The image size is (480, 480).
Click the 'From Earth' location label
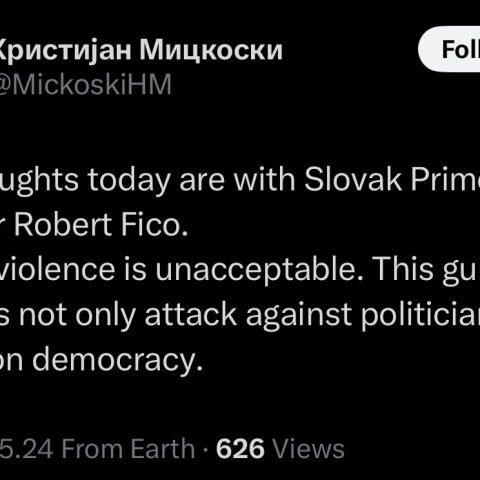click(128, 448)
